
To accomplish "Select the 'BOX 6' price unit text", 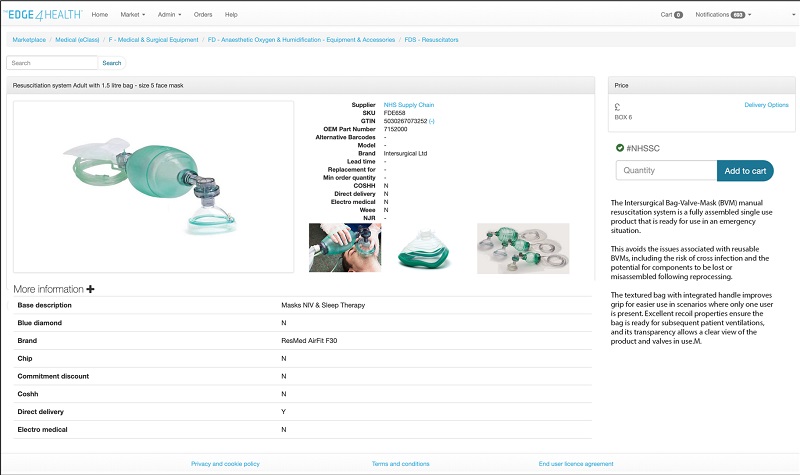I will pos(623,117).
